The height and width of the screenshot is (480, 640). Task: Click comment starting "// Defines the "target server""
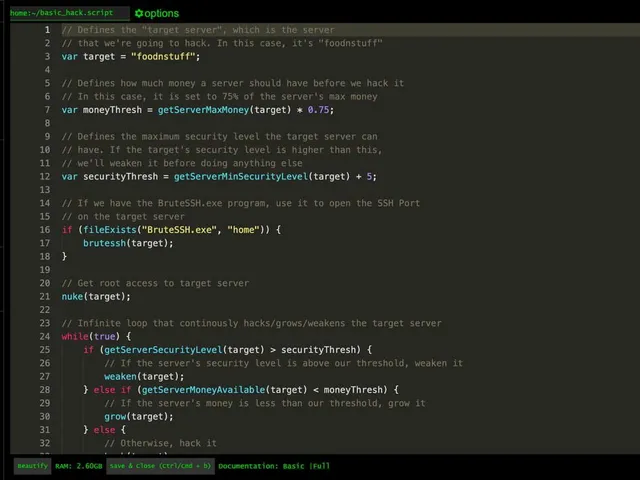click(198, 30)
